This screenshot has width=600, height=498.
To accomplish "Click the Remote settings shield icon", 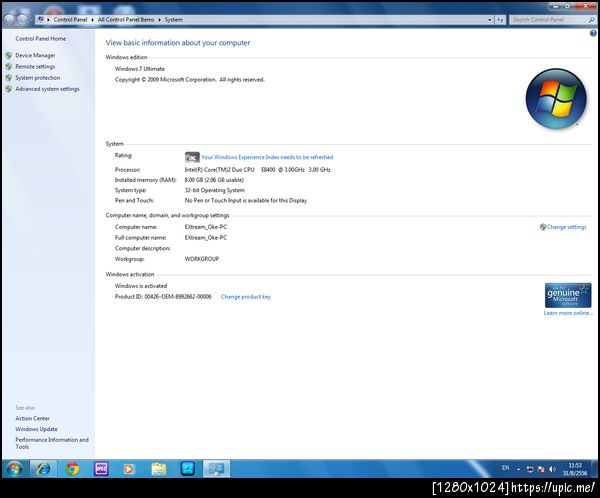I will 9,67.
